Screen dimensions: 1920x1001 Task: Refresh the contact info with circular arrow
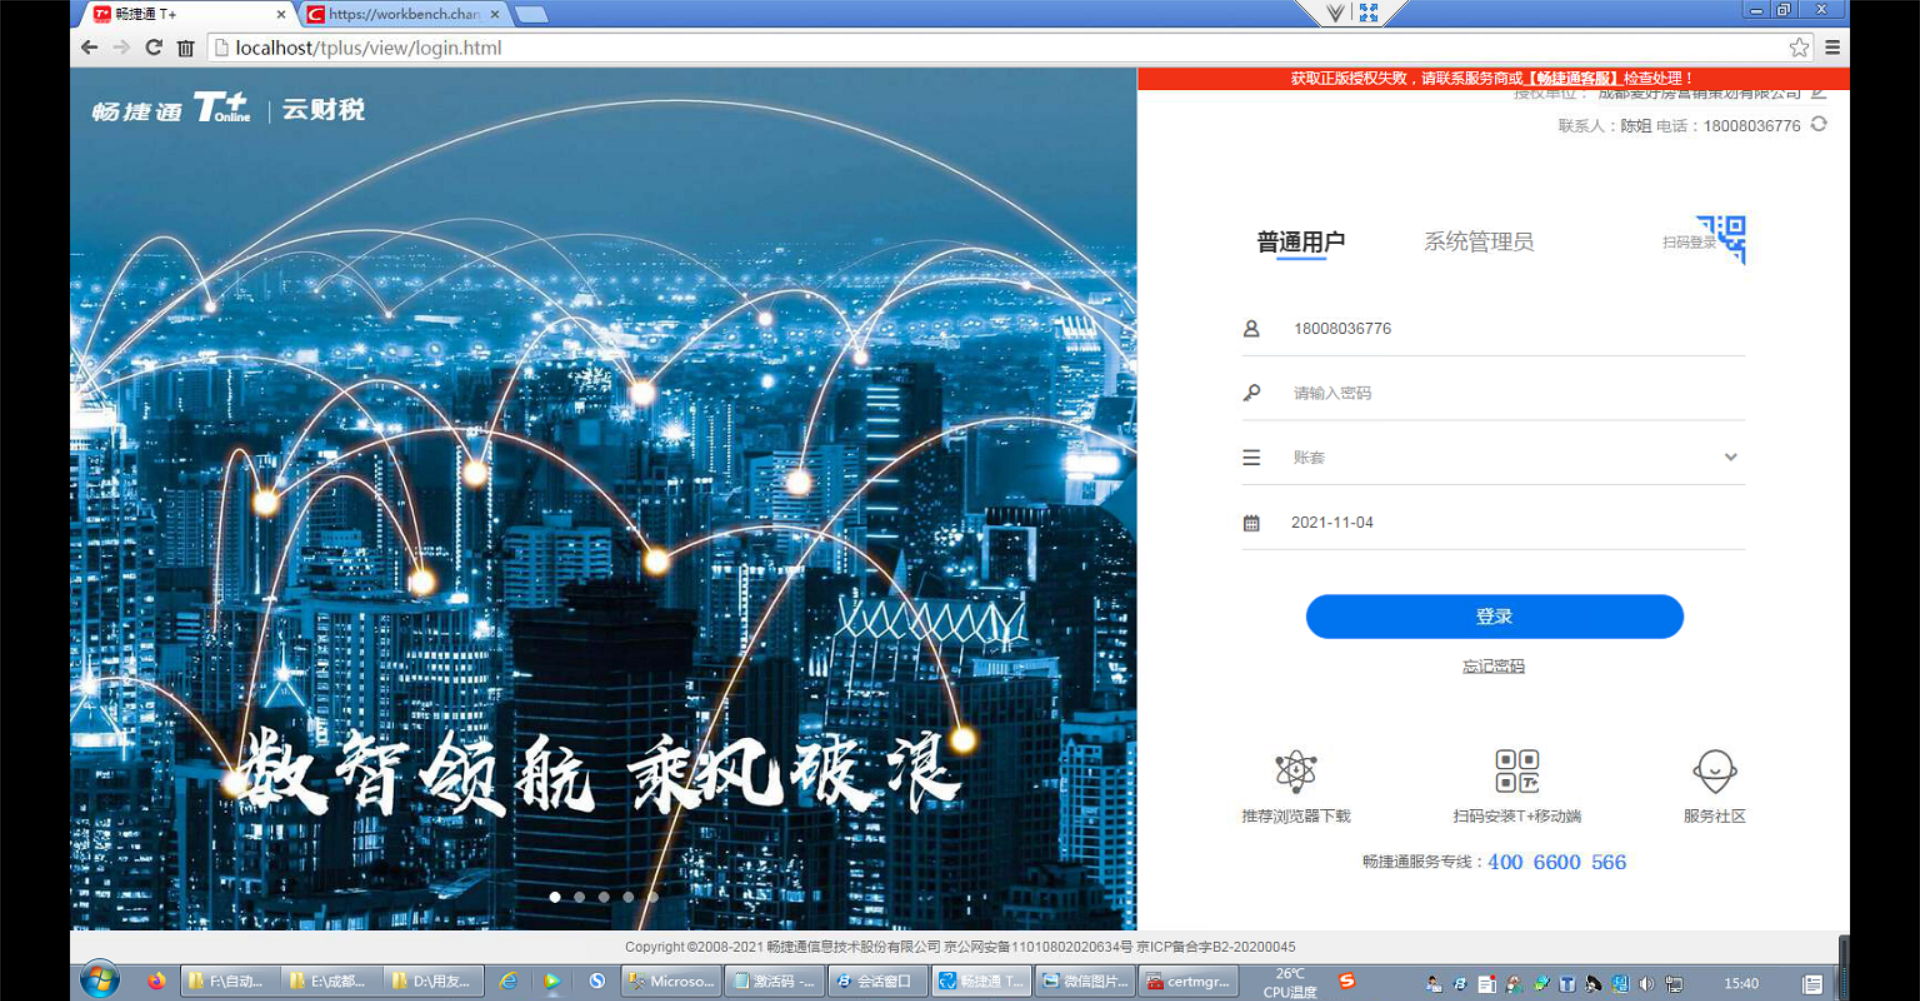coord(1819,124)
